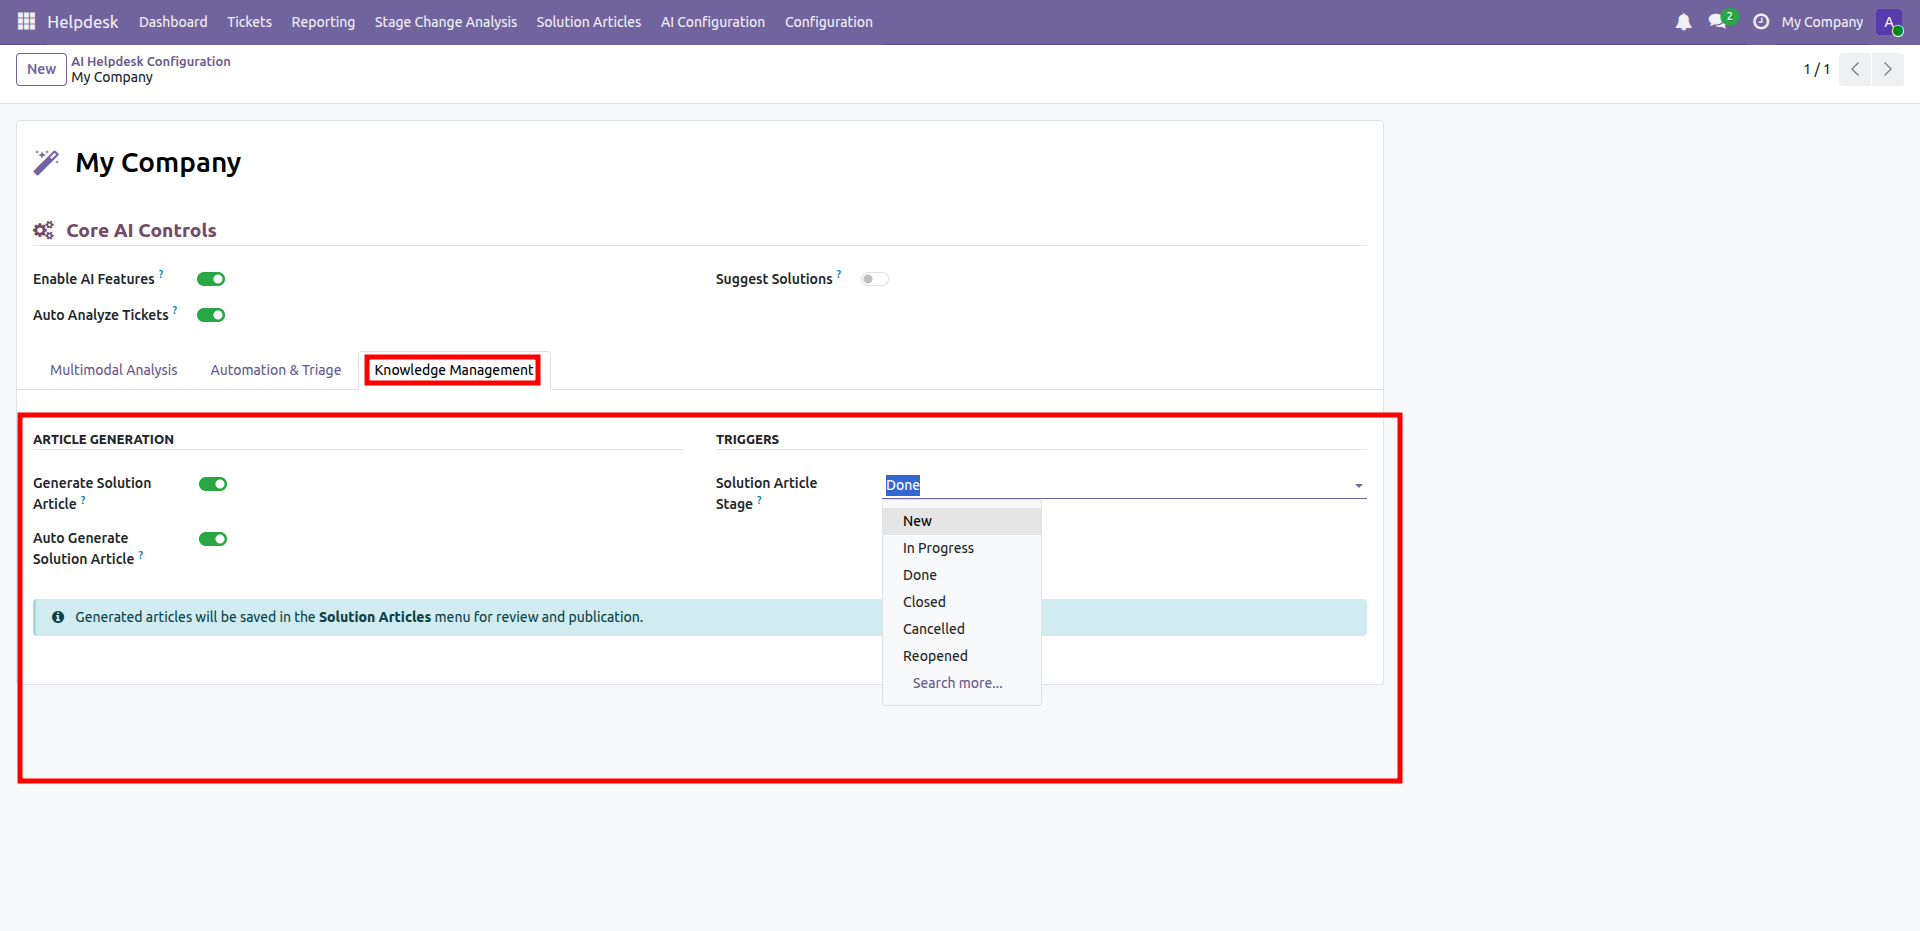
Task: Click the Helpdesk app title
Action: (x=83, y=22)
